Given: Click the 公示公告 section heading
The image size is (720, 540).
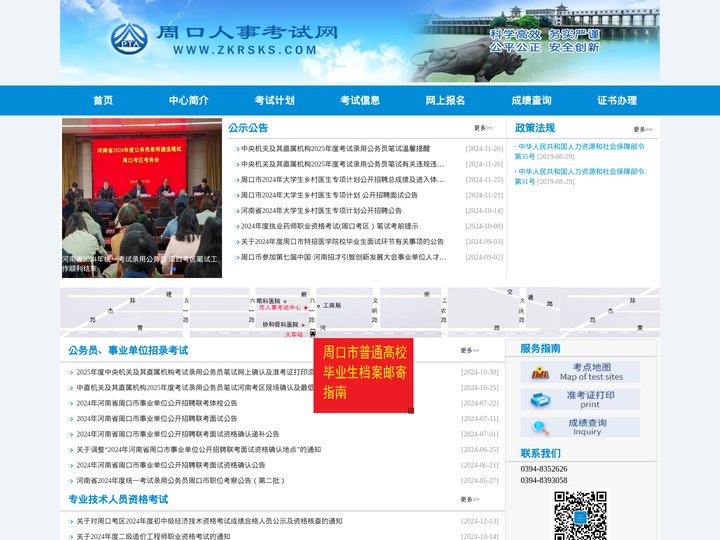Looking at the screenshot, I should 248,128.
